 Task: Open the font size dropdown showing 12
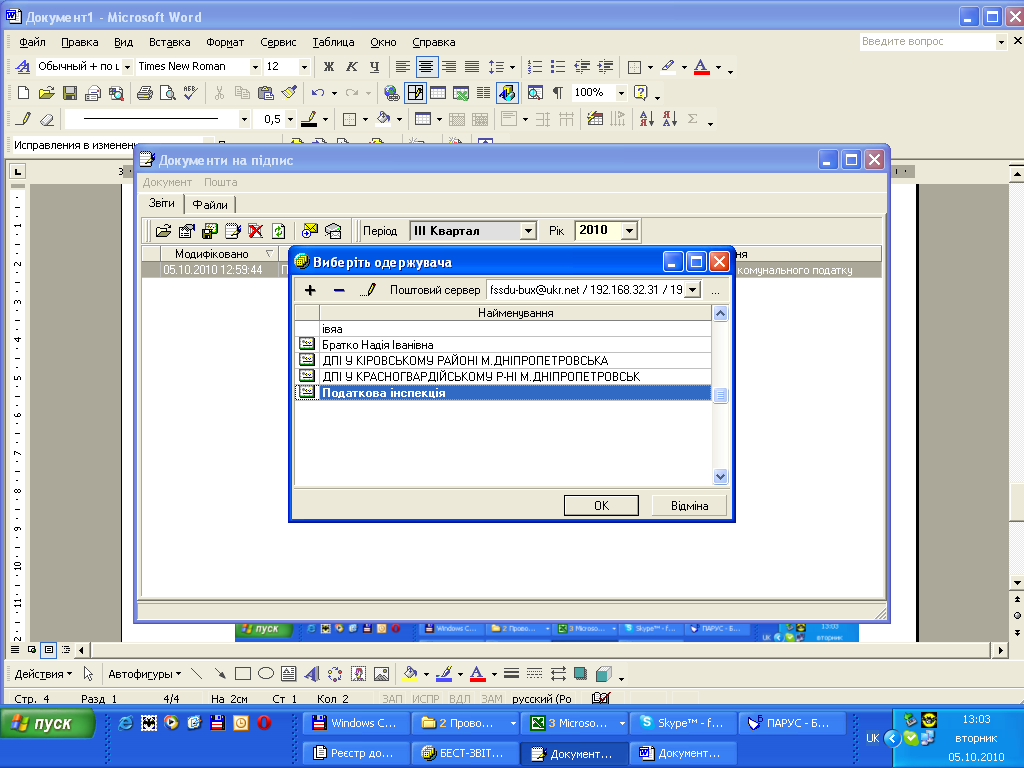(x=304, y=67)
